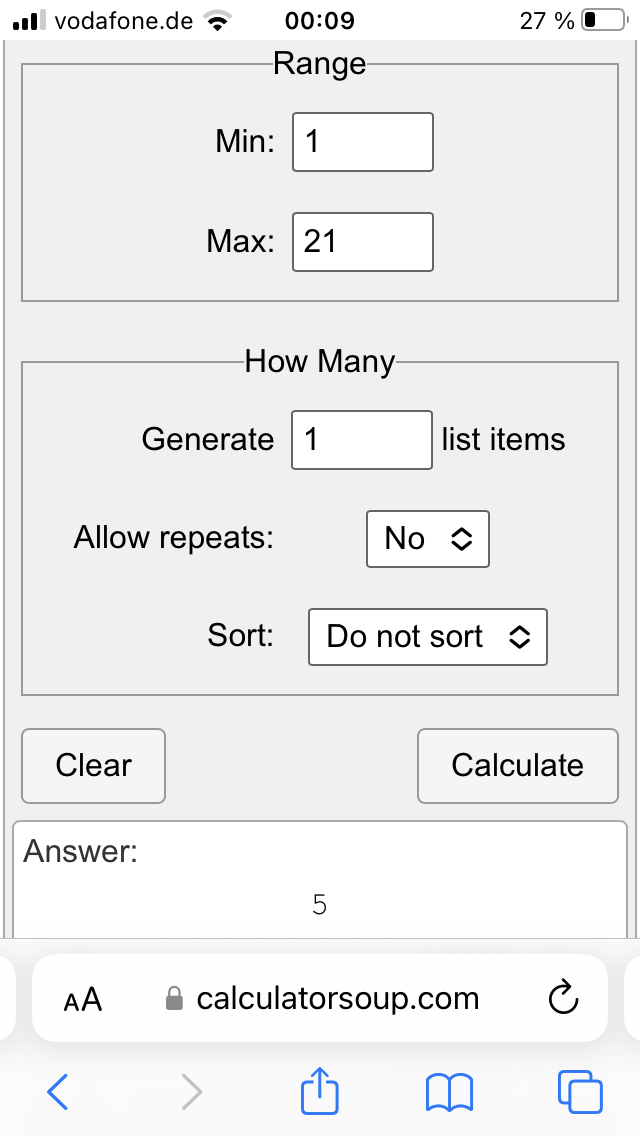Open the bookmarks book icon

click(449, 1093)
